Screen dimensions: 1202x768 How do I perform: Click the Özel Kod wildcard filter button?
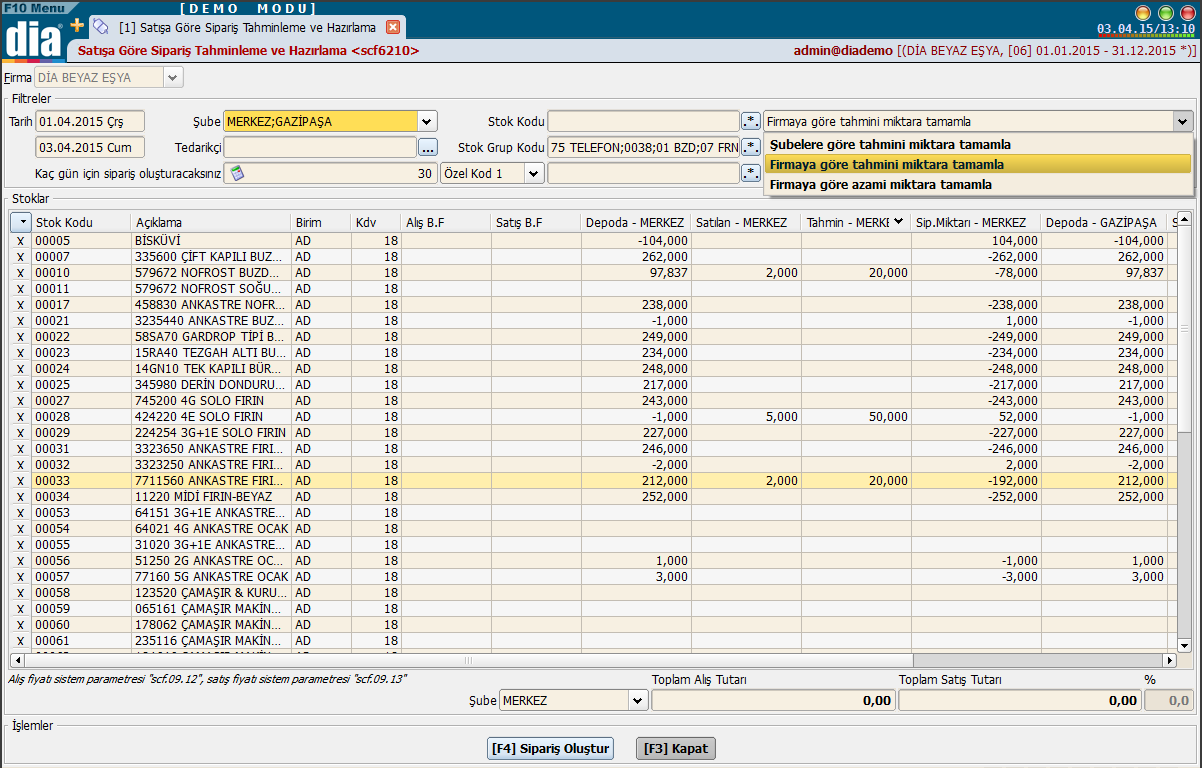pos(751,173)
